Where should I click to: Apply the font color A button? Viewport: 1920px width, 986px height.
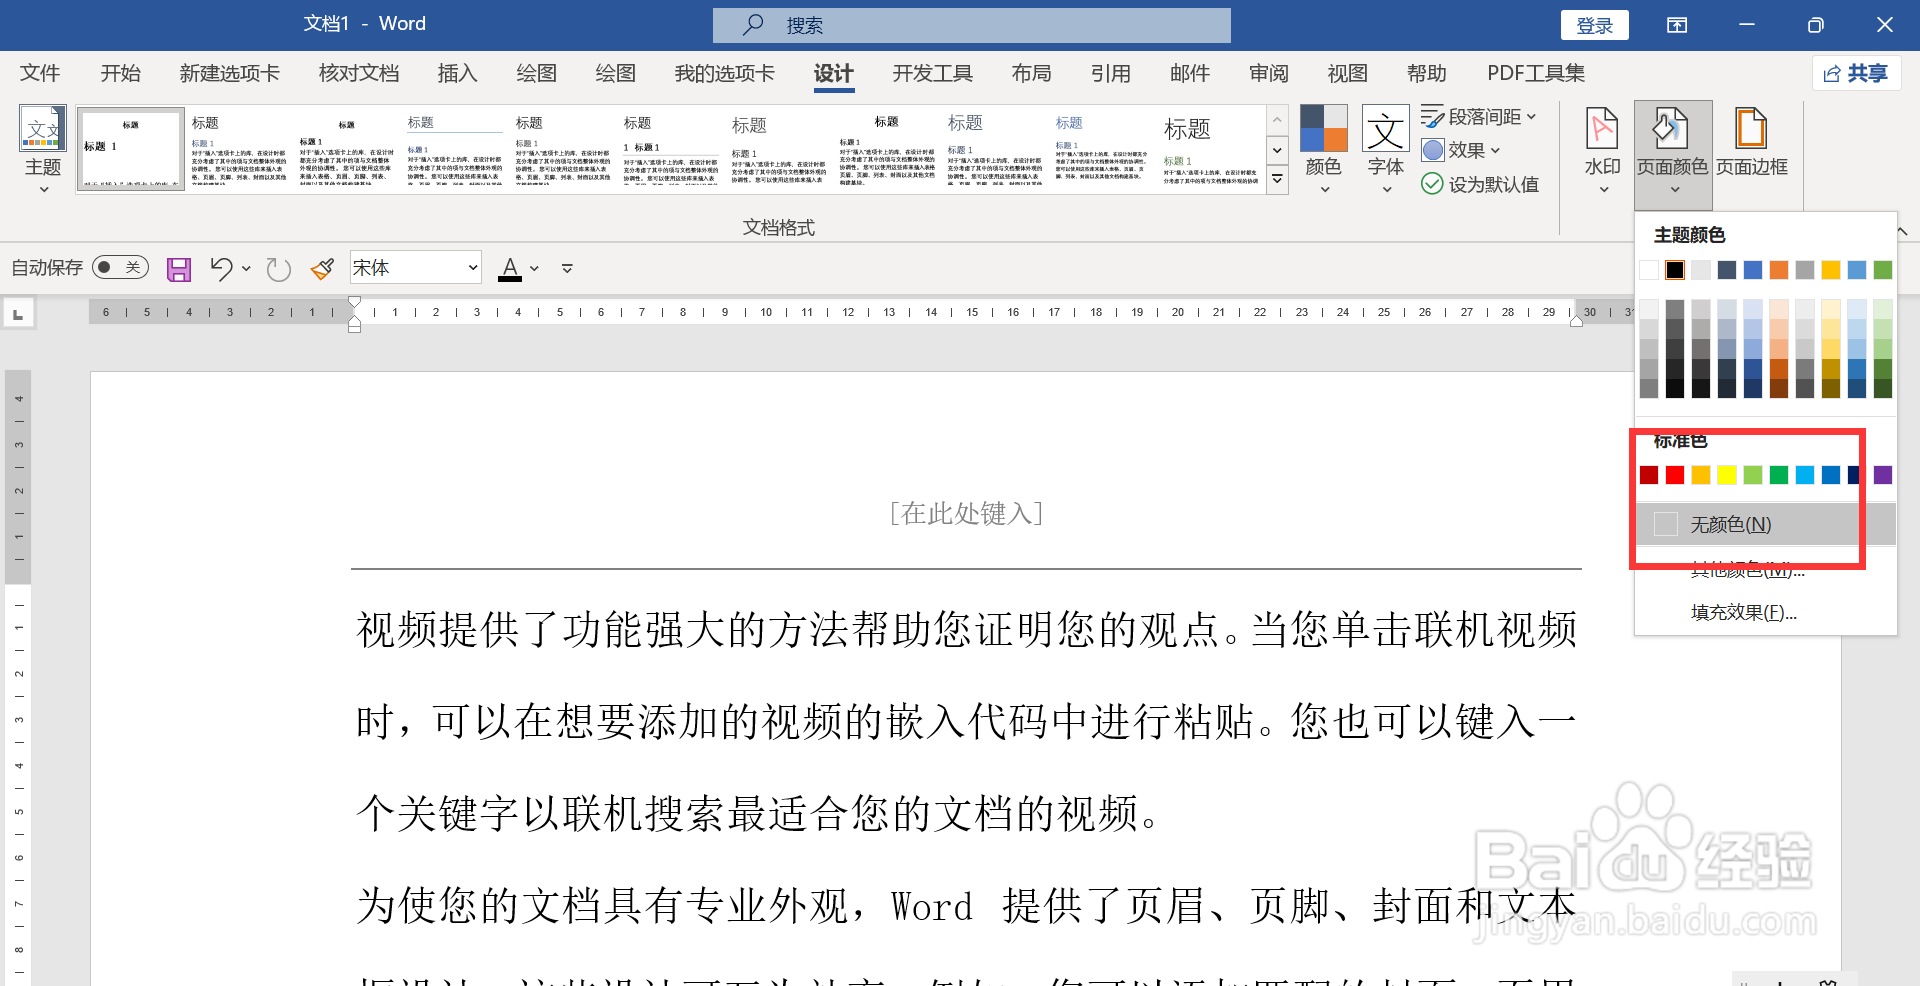click(510, 268)
